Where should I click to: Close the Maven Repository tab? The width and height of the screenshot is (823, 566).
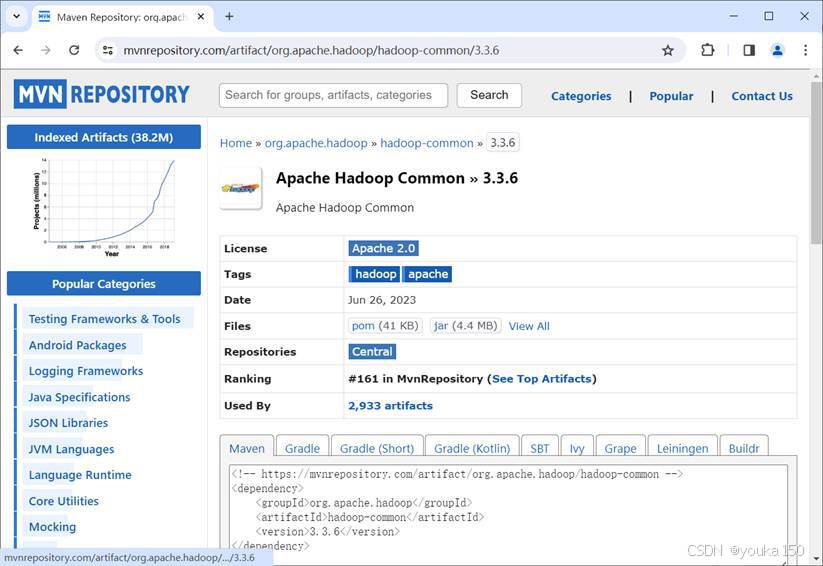[x=201, y=17]
